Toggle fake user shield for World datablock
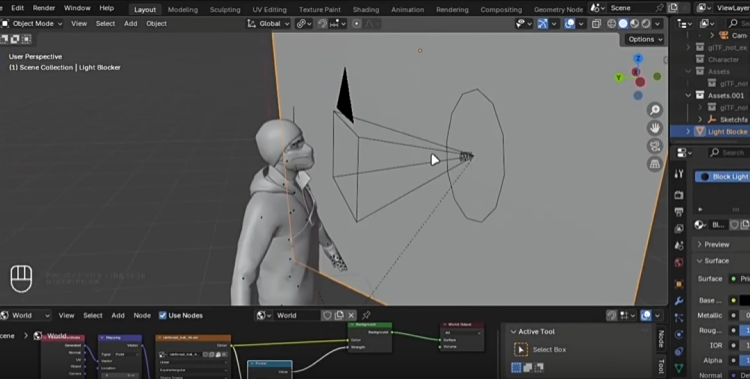This screenshot has width=750, height=379. (327, 315)
